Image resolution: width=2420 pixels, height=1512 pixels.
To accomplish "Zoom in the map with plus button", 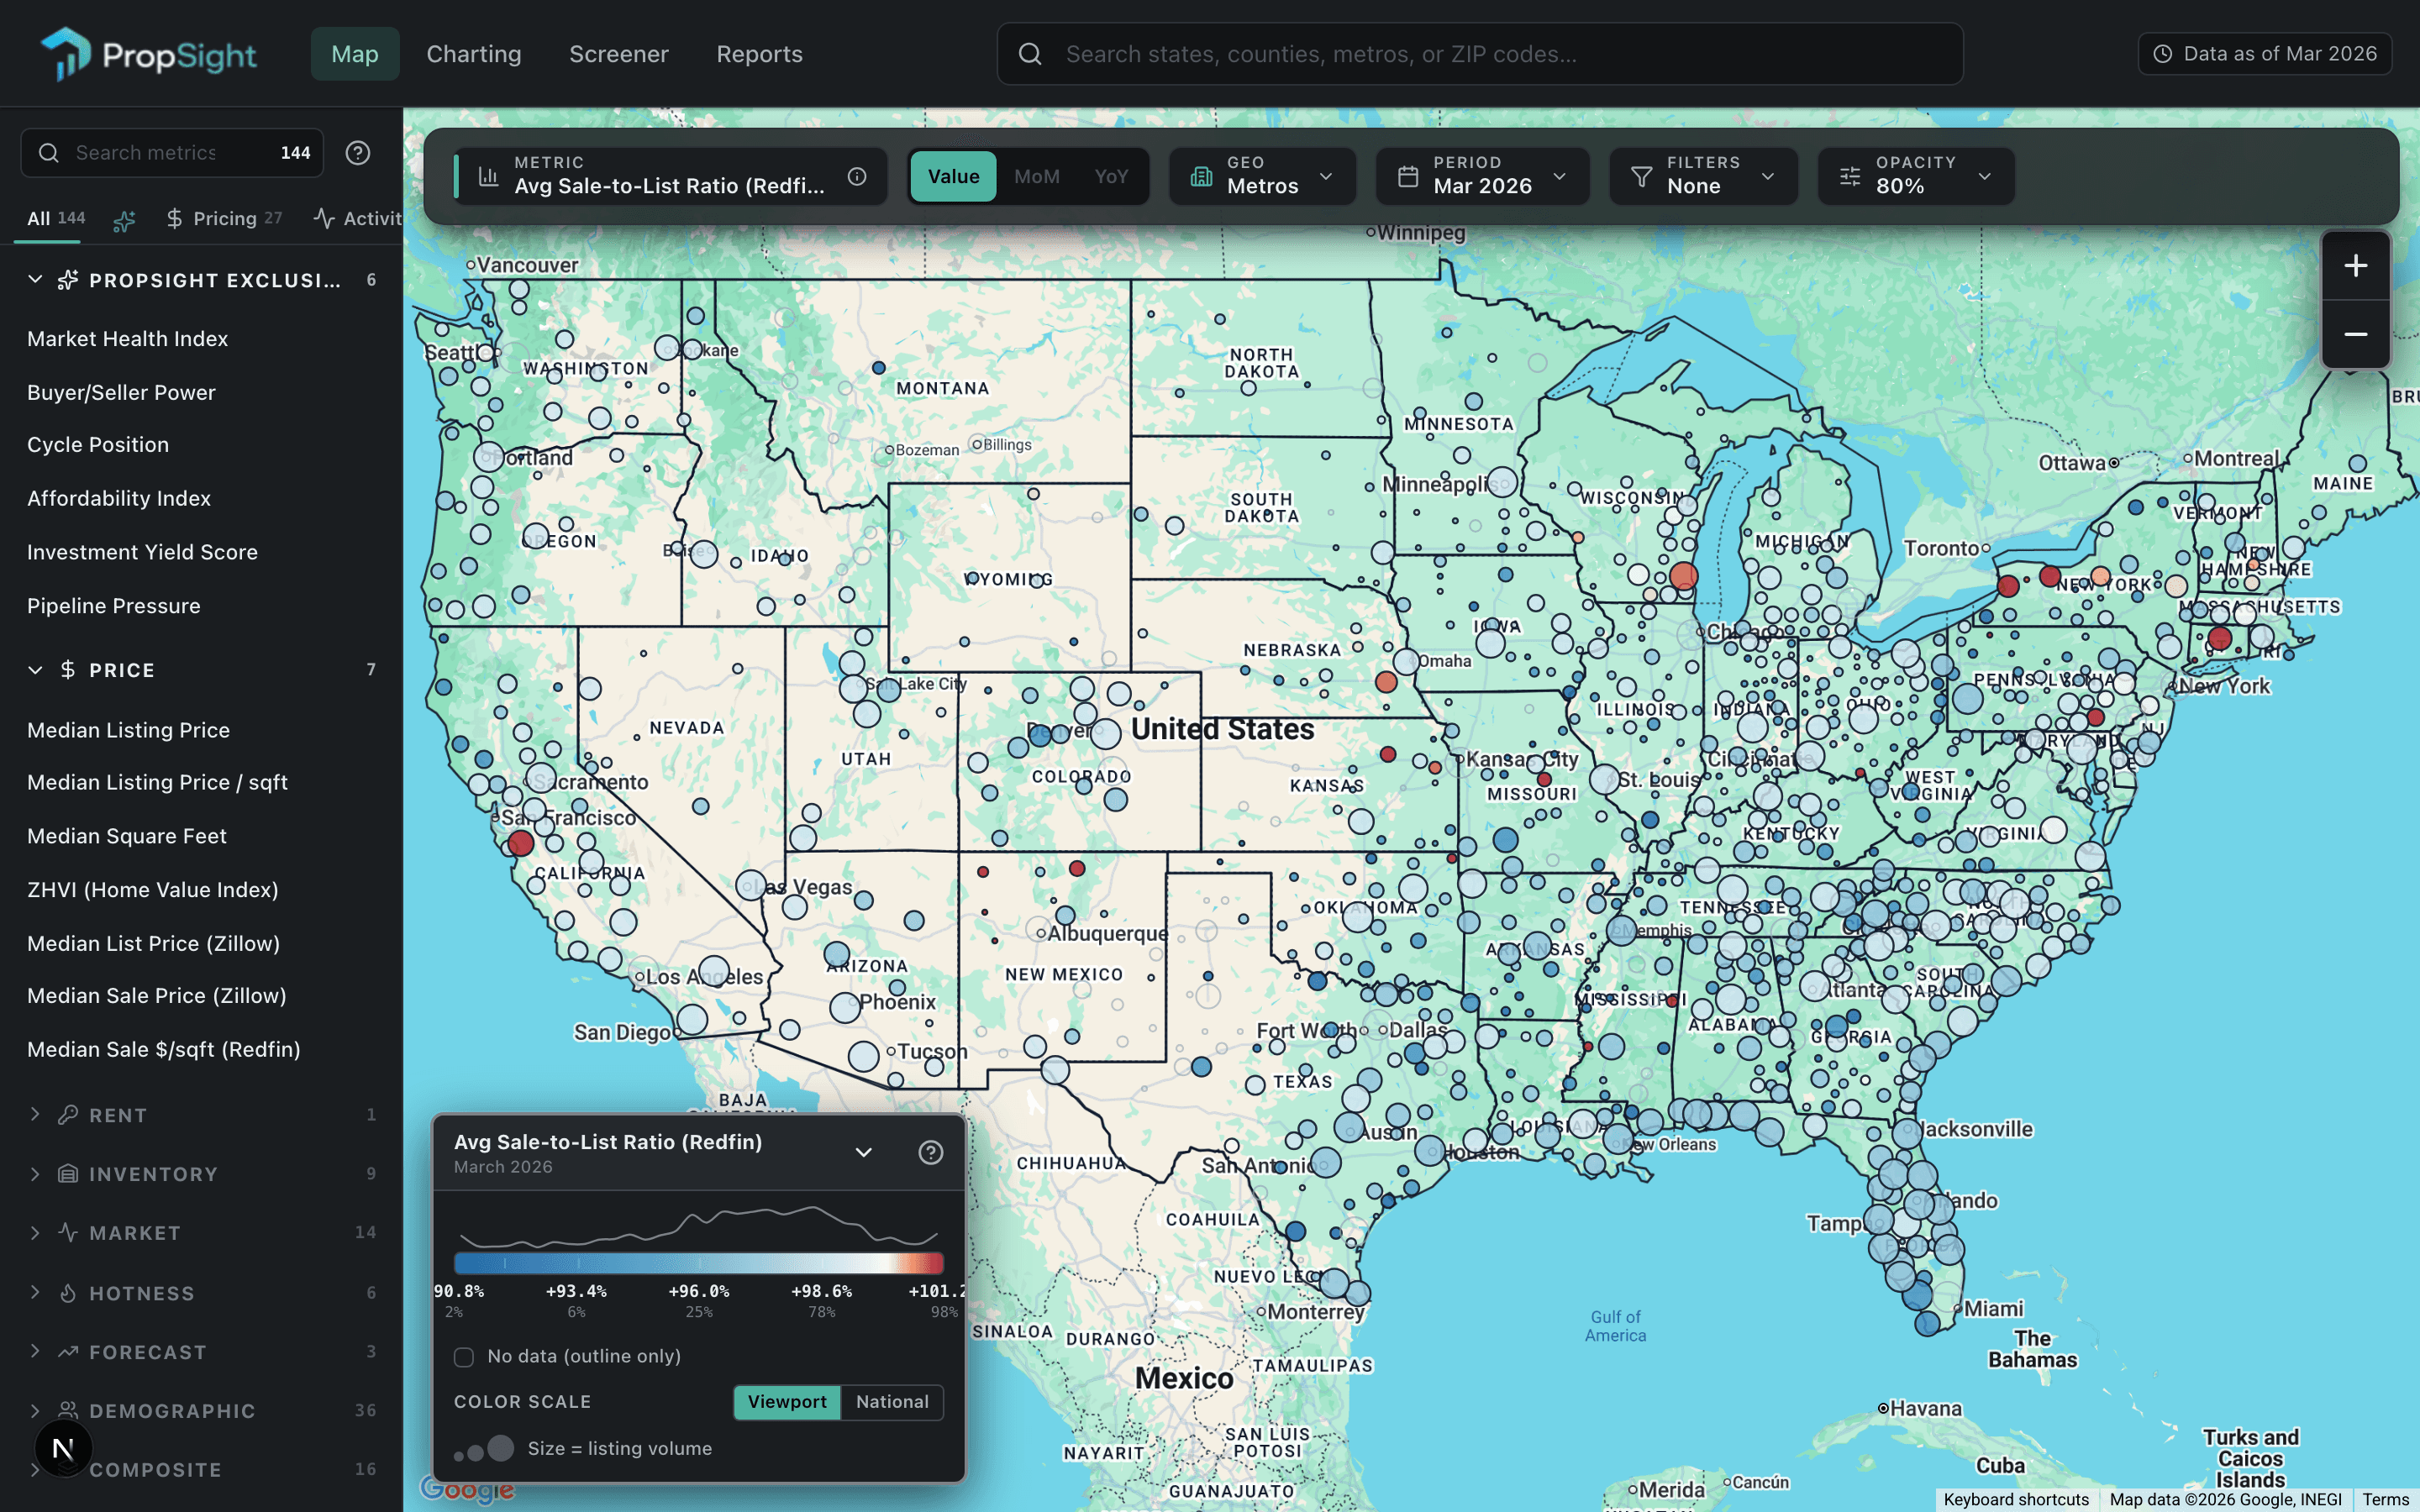I will (x=2355, y=266).
